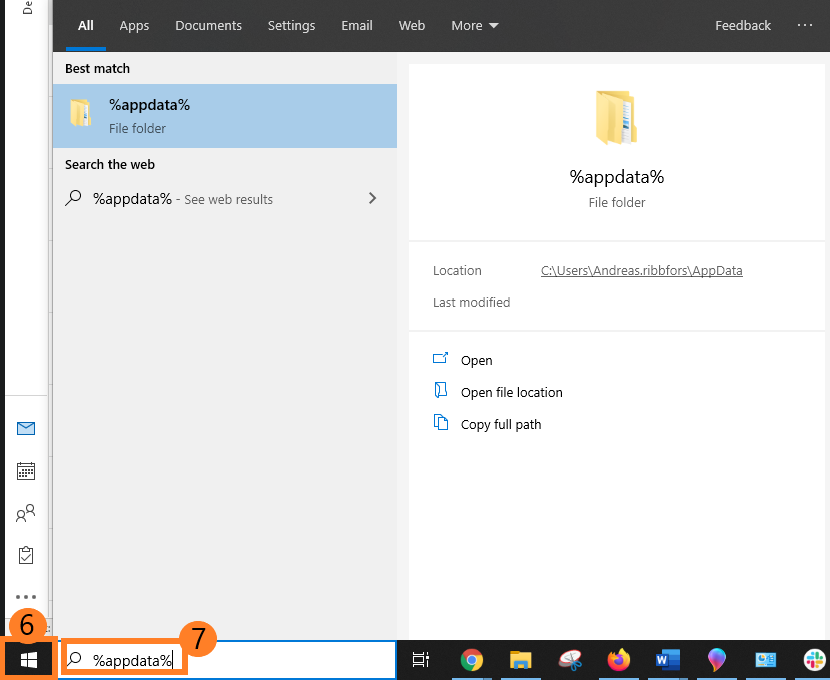The width and height of the screenshot is (830, 680).
Task: Open the Windows Start menu button
Action: click(x=29, y=660)
